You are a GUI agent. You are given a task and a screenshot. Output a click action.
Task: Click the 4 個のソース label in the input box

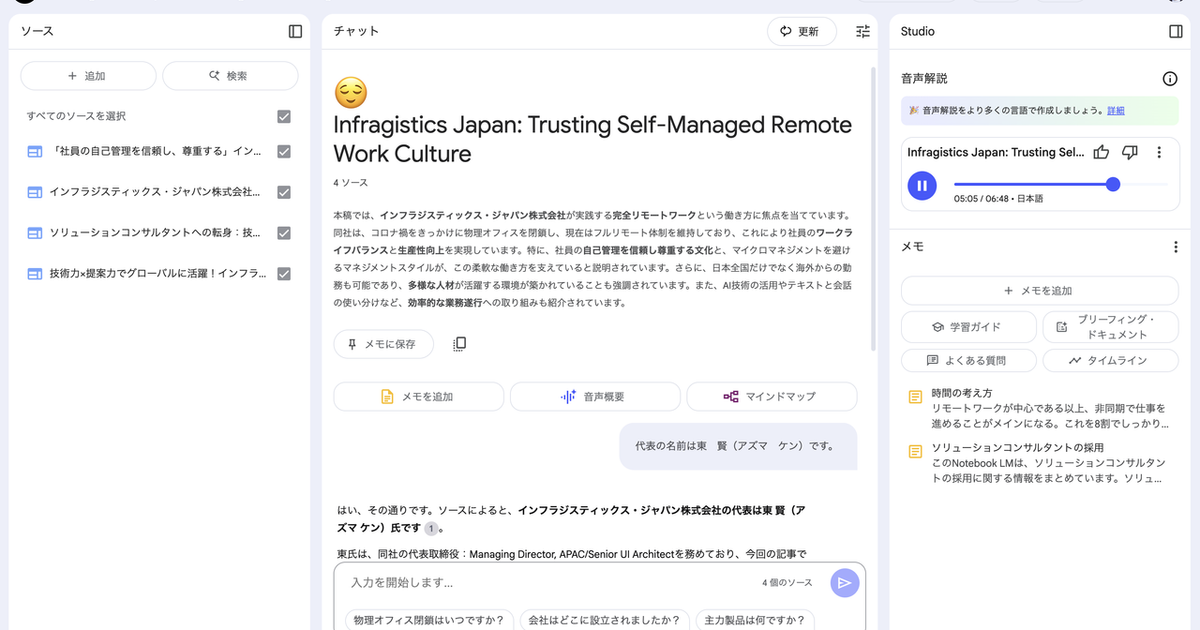click(787, 583)
